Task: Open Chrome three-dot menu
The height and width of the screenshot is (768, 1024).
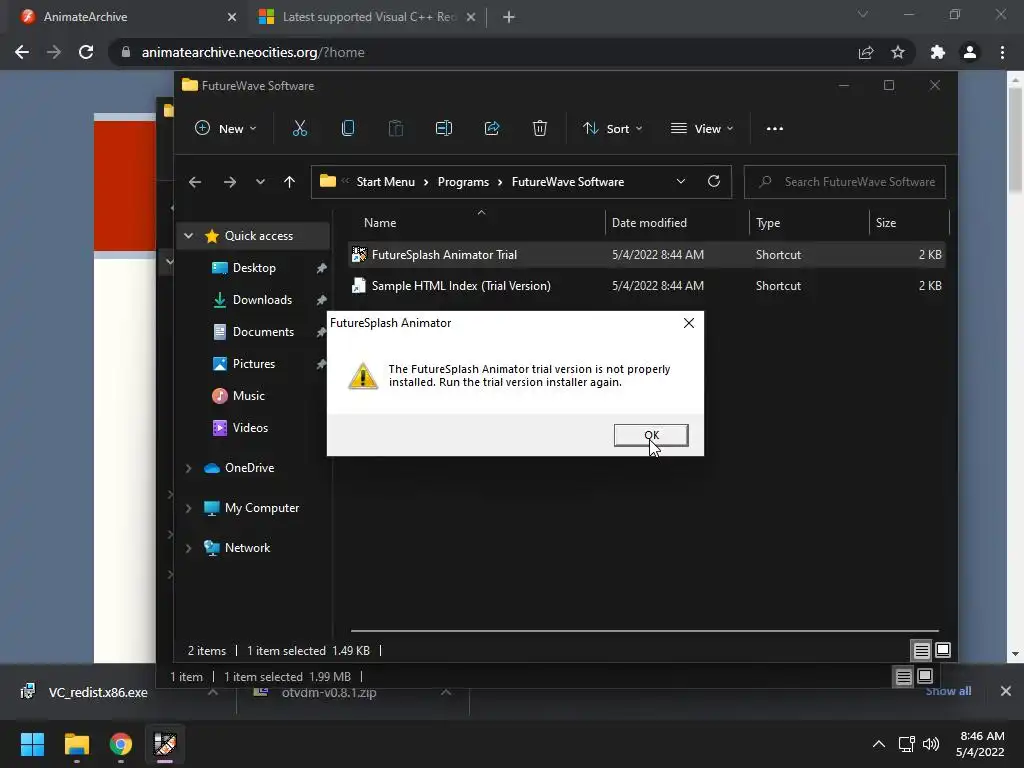Action: tap(1002, 52)
